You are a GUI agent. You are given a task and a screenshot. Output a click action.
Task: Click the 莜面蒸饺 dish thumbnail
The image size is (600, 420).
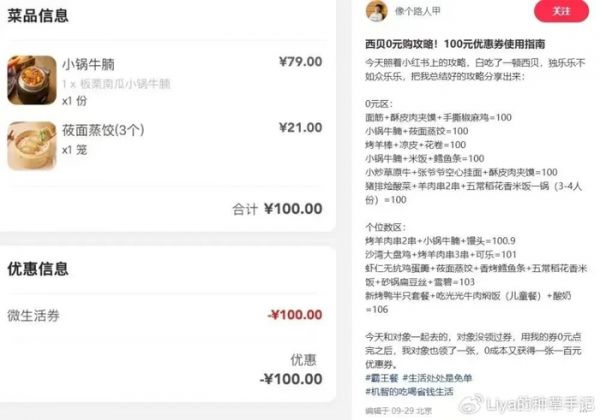pos(29,143)
